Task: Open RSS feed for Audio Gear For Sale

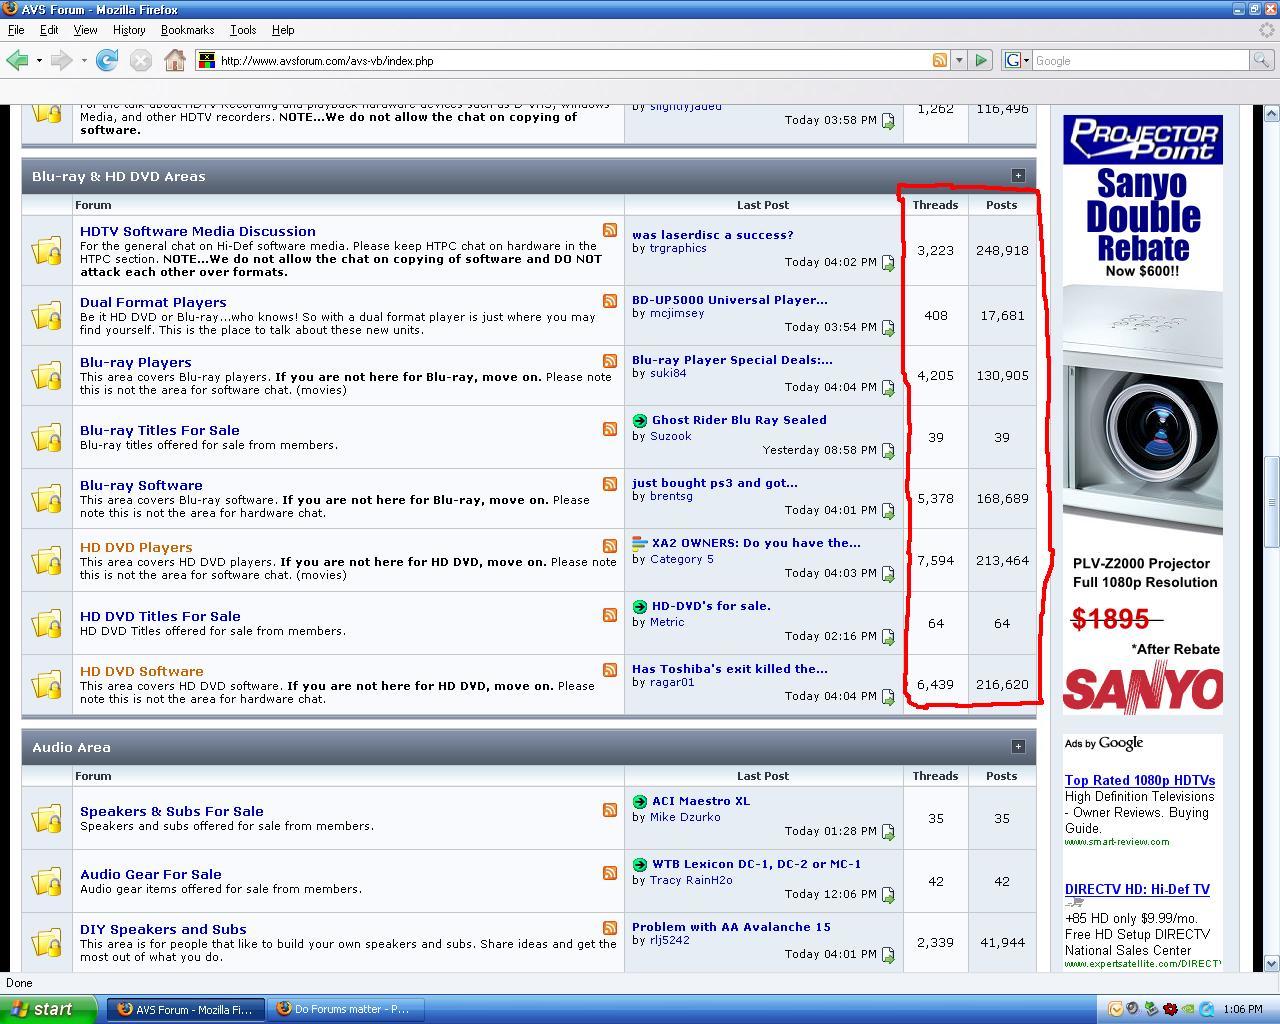Action: point(609,873)
